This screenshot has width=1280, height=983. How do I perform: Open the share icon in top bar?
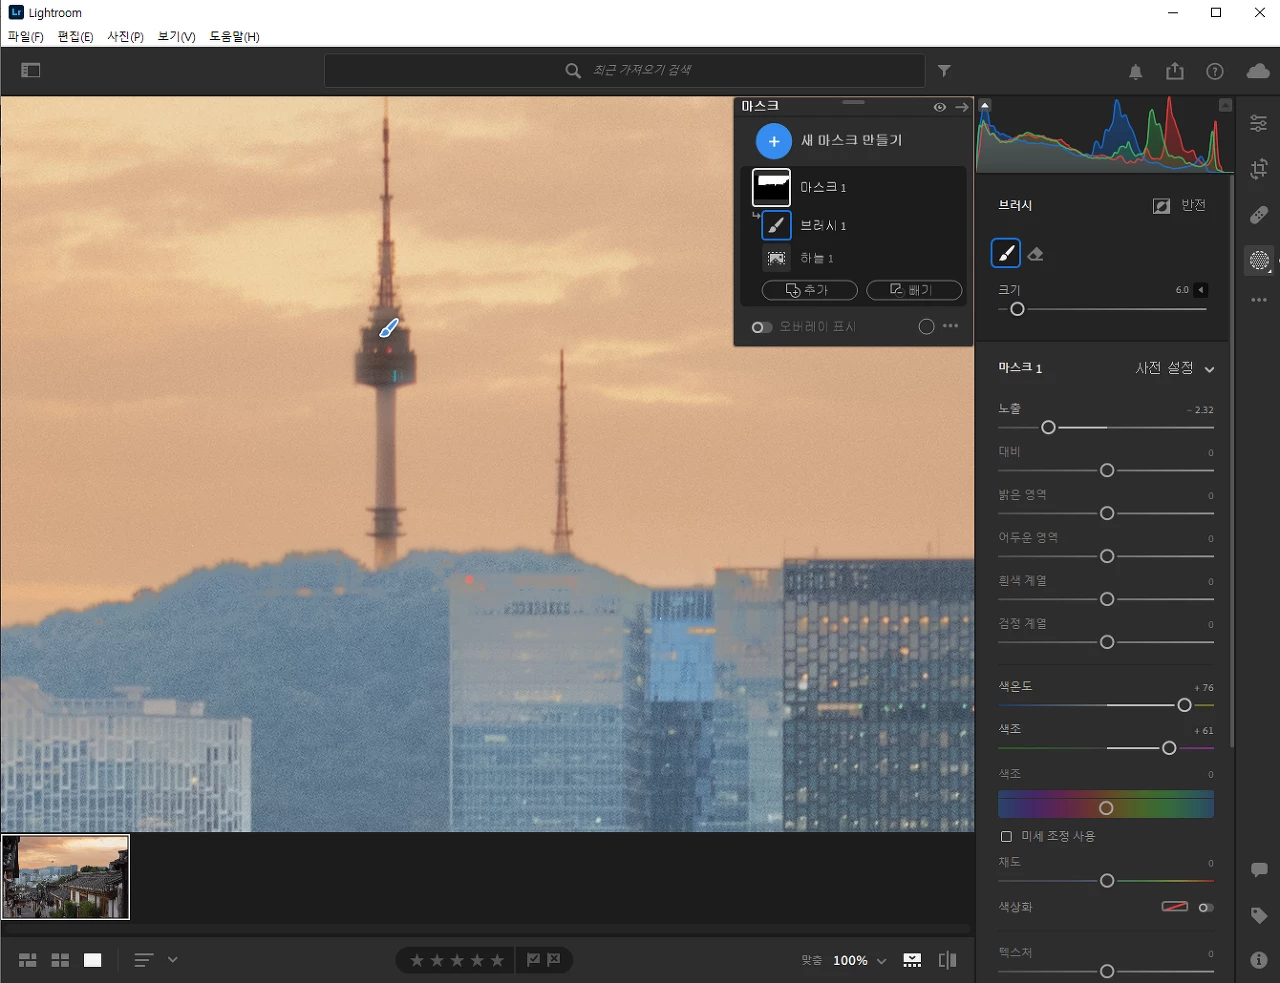pos(1175,71)
